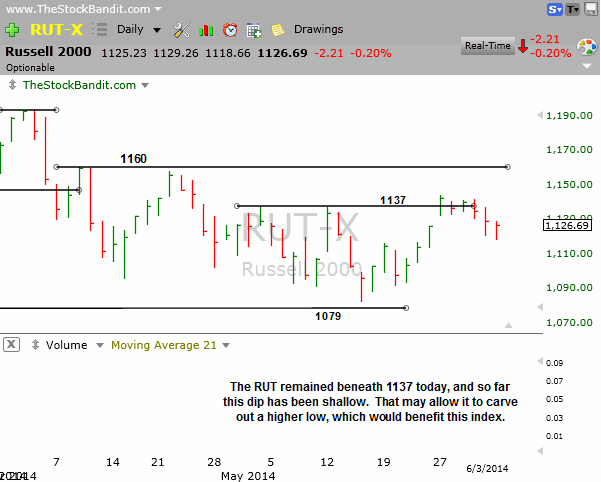Select the Daily timeframe label

click(130, 30)
